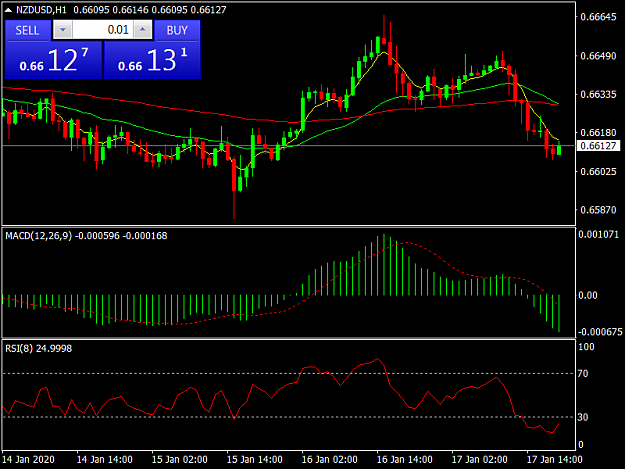Viewport: 625px width, 469px height.
Task: Click the 0.01 volume input field
Action: coord(103,30)
